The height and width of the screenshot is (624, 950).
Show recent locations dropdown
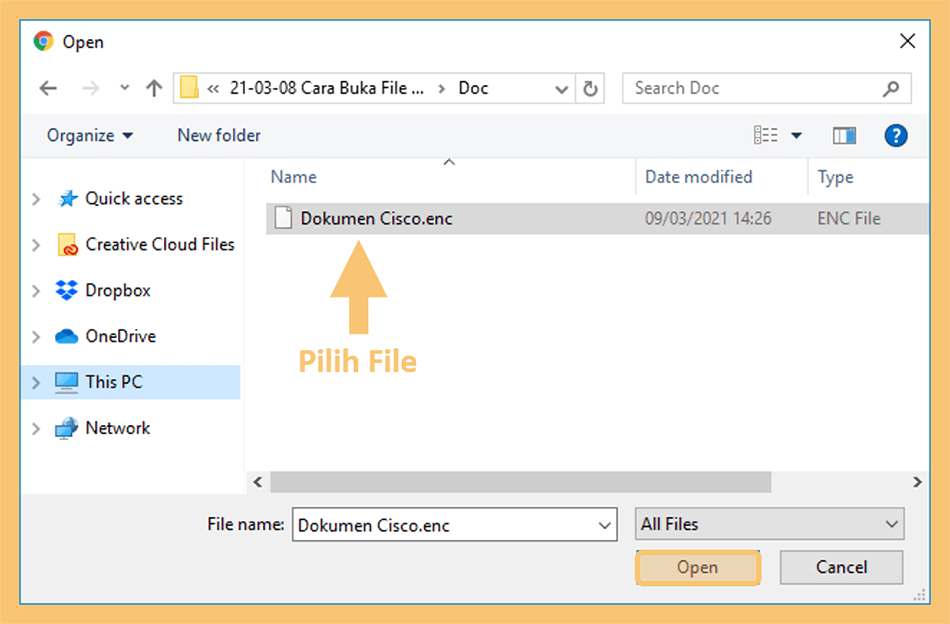pos(124,88)
